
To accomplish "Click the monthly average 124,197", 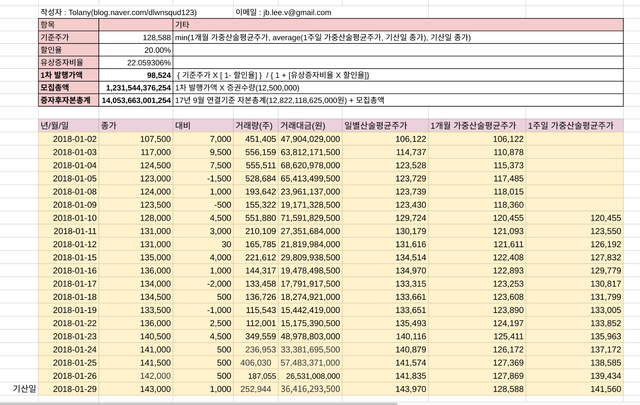I will pos(477,323).
